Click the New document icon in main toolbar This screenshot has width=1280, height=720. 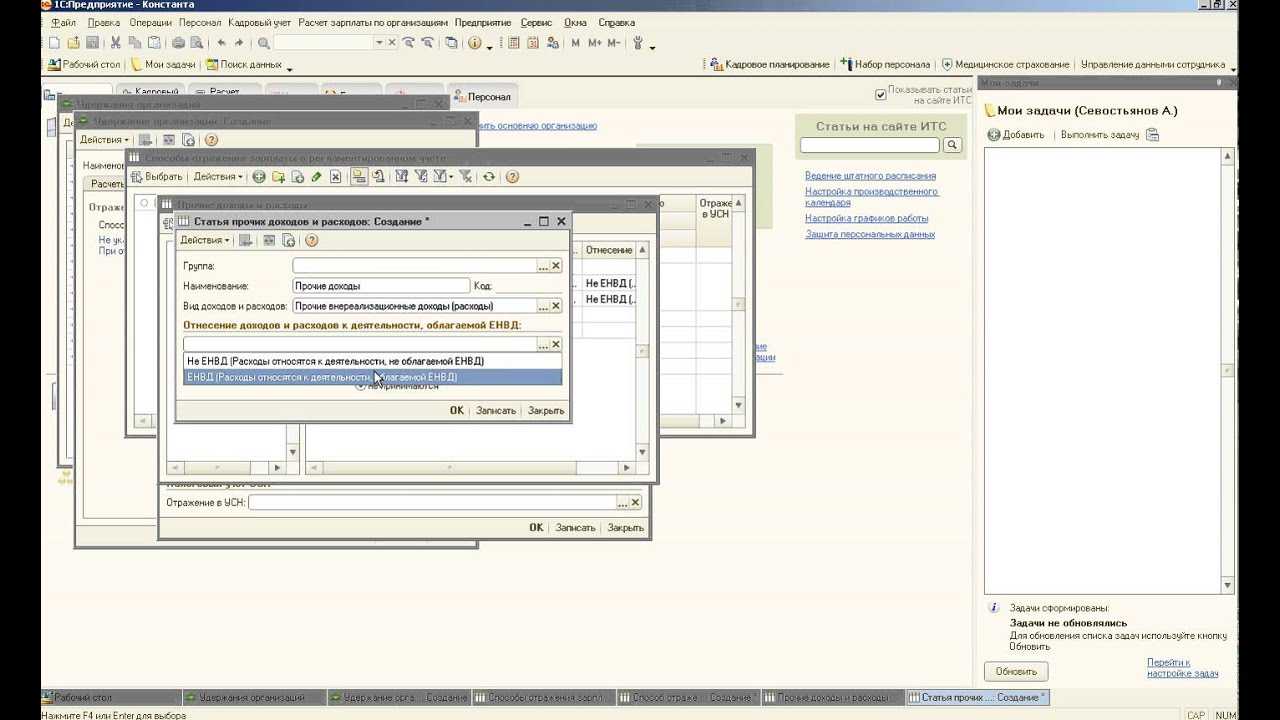coord(54,43)
